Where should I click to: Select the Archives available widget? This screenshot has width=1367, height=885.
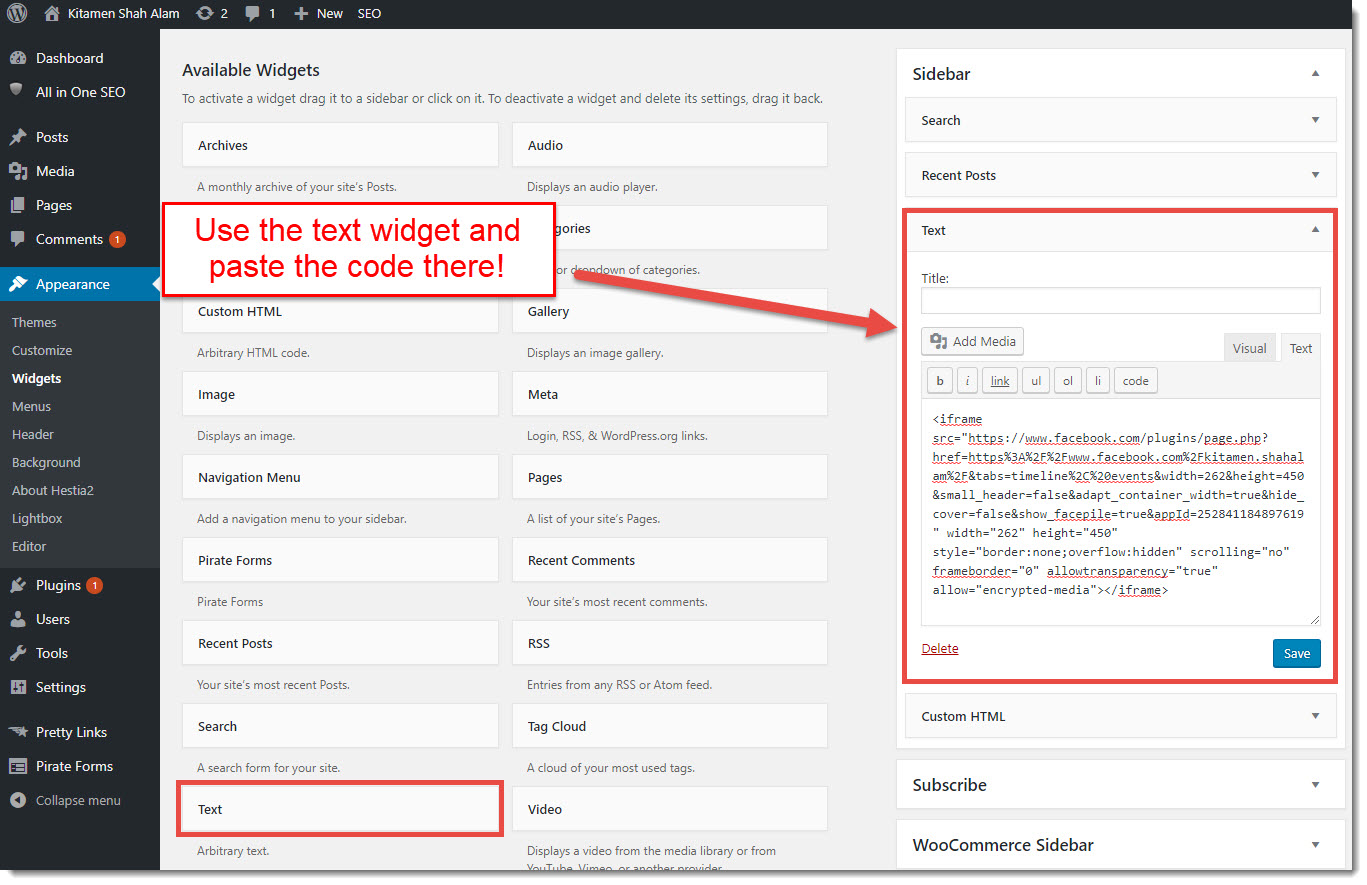pyautogui.click(x=340, y=145)
